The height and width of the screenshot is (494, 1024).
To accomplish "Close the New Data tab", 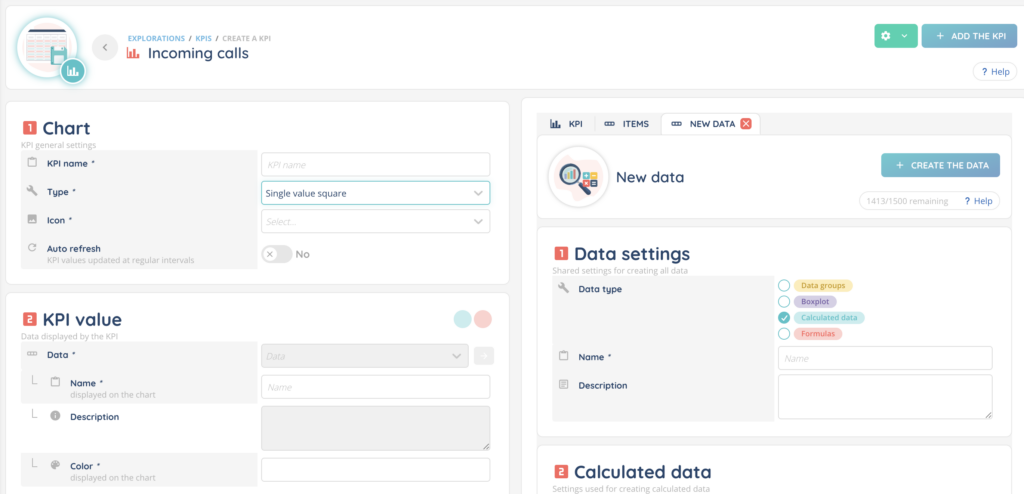I will (746, 124).
